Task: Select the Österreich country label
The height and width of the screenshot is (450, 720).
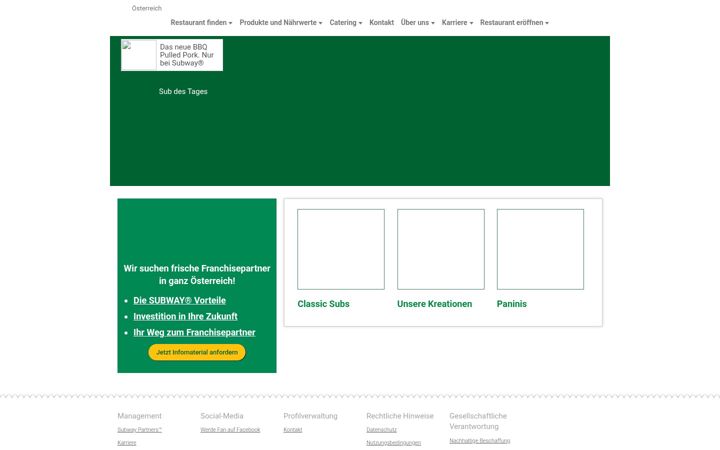Action: (x=146, y=8)
